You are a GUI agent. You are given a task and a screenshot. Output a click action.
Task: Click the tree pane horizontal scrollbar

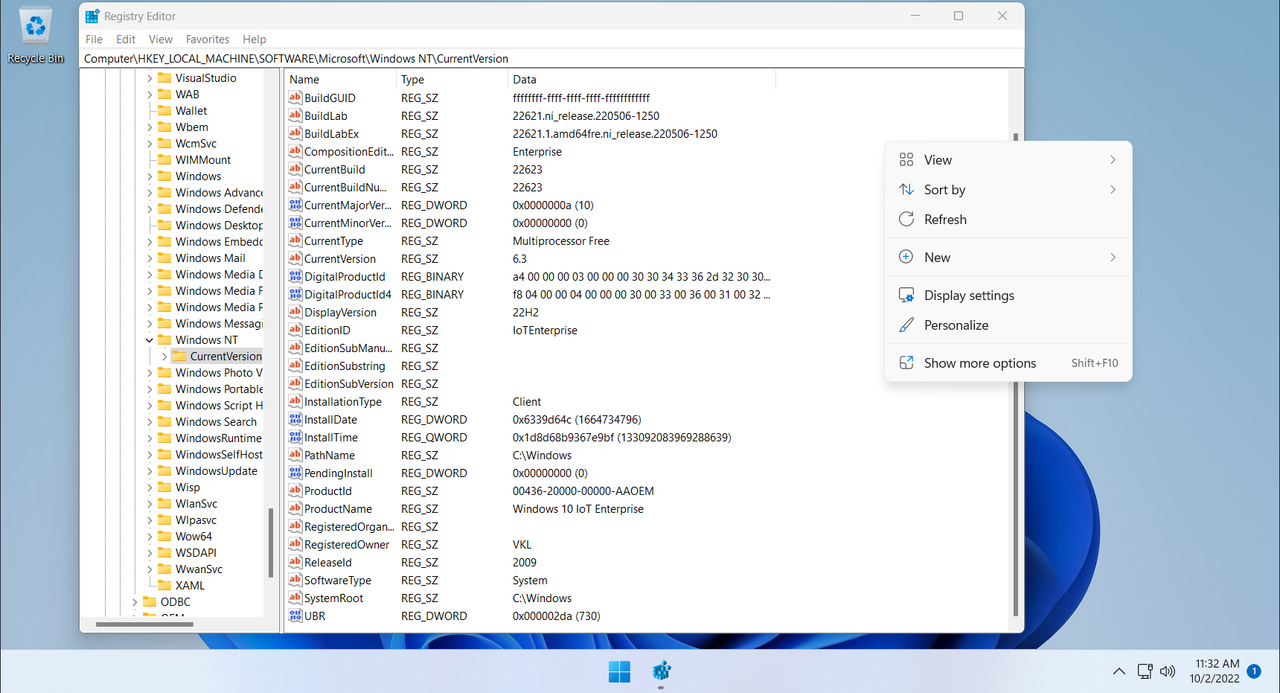(144, 625)
